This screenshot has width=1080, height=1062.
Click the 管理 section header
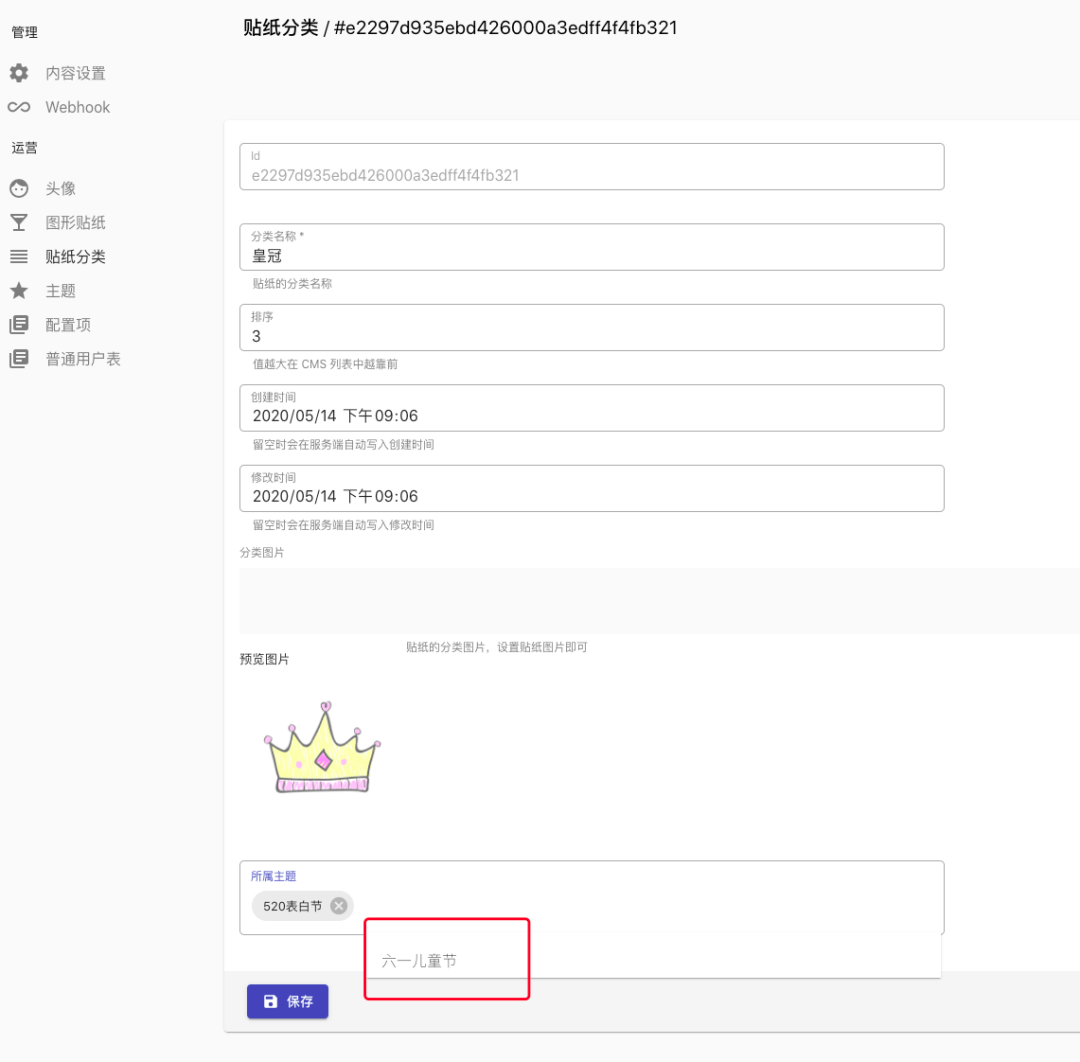pyautogui.click(x=24, y=32)
